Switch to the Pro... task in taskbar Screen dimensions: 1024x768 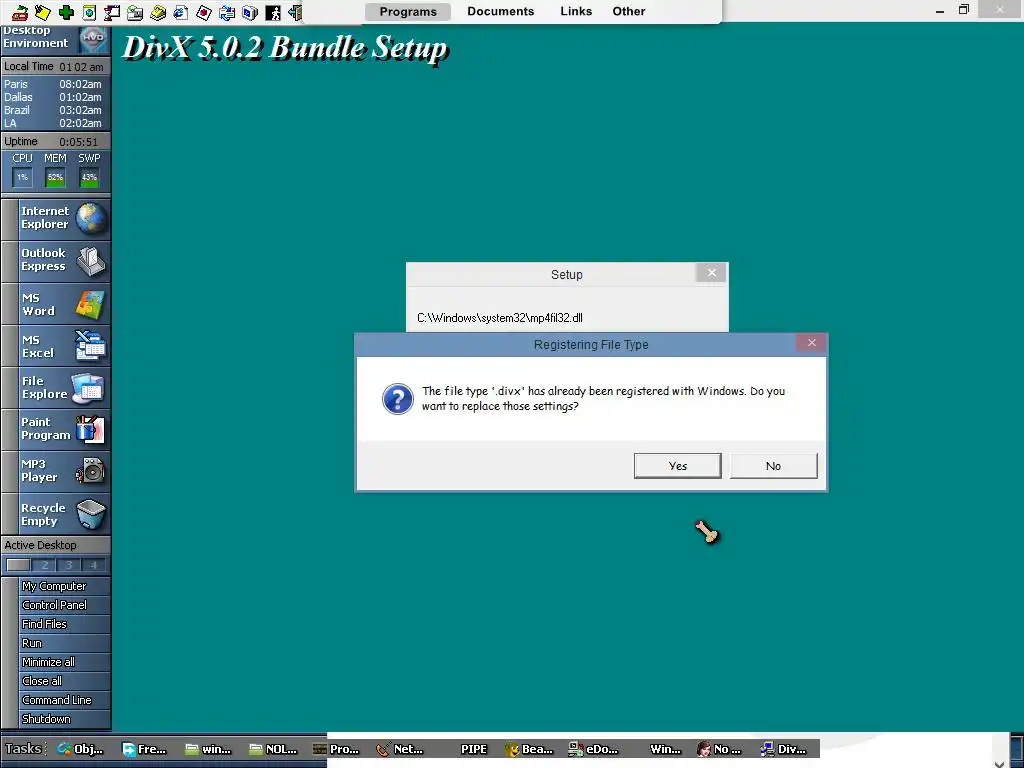point(336,749)
